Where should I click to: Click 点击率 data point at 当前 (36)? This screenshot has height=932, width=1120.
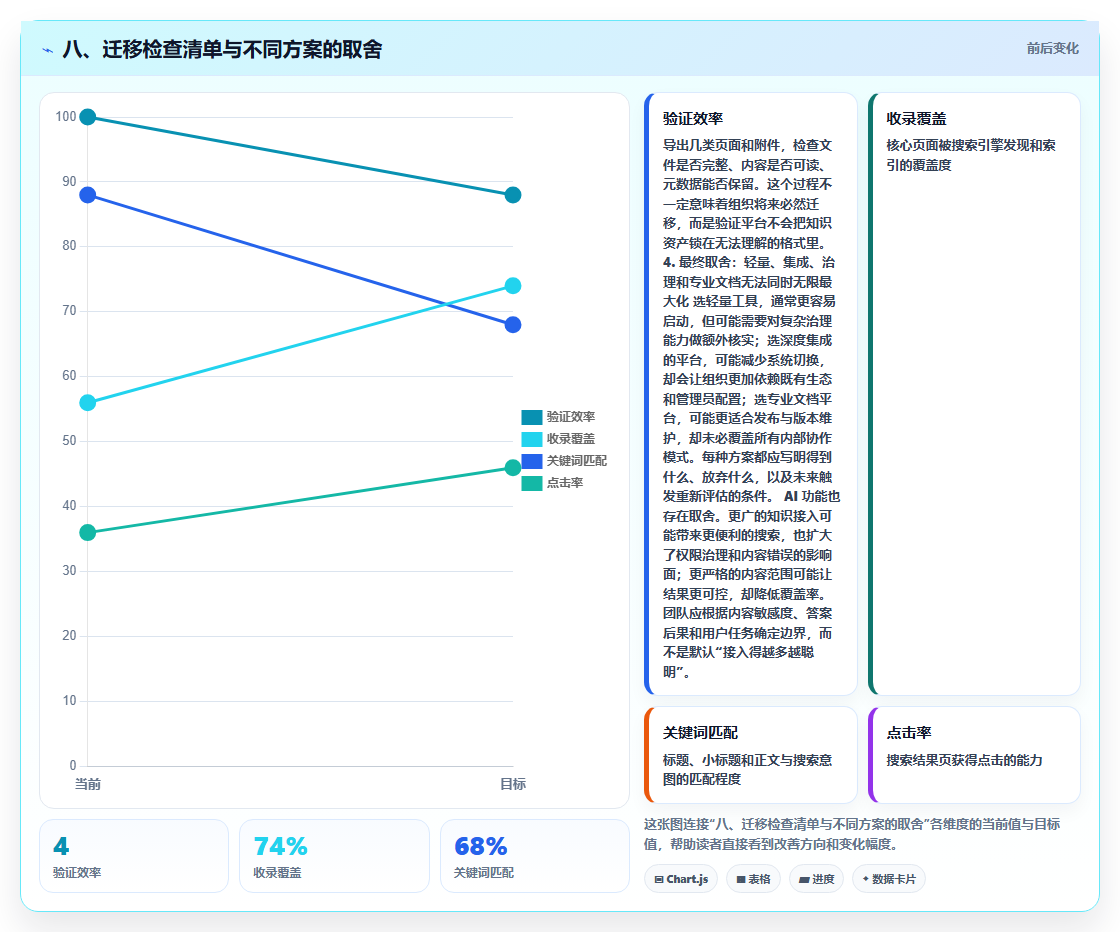[87, 533]
